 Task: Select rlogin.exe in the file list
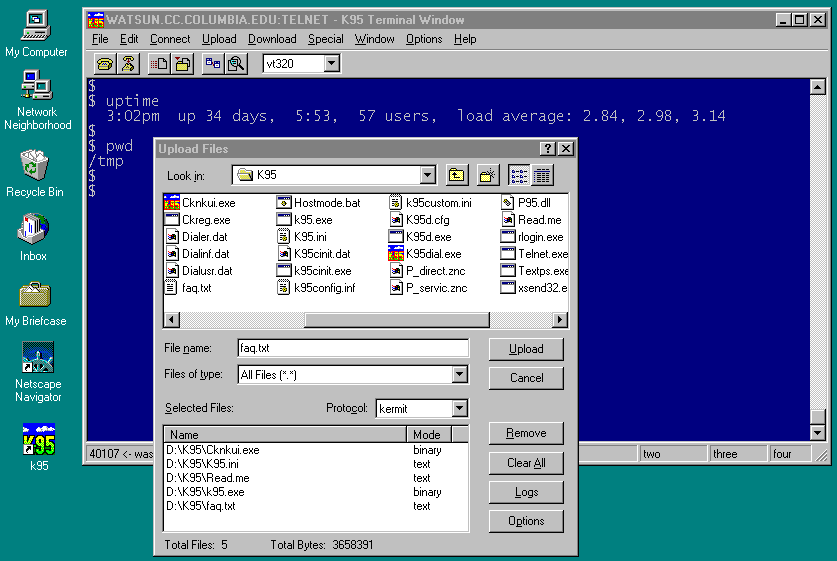(532, 237)
